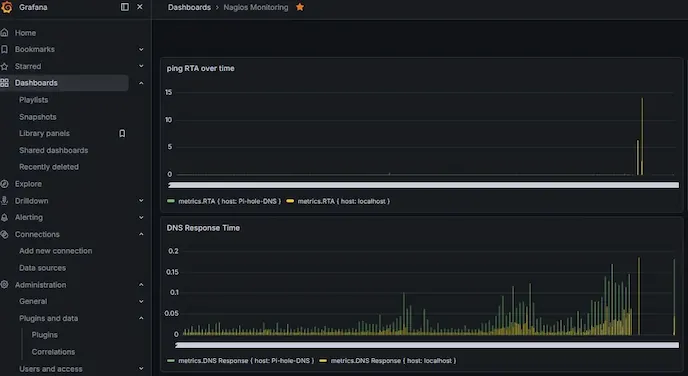Click yellow swatch for RTA localhost series

pos(290,201)
